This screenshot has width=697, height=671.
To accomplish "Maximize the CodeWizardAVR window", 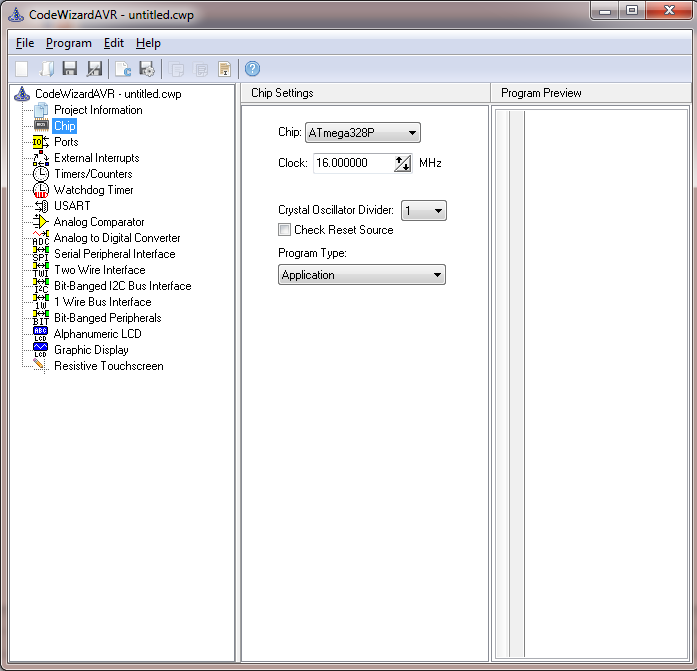I will coord(632,11).
